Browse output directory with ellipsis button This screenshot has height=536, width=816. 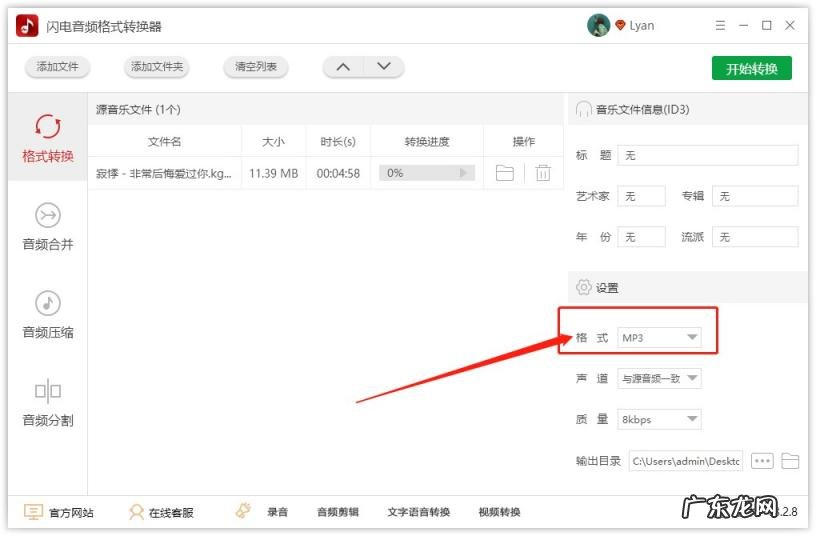[762, 461]
